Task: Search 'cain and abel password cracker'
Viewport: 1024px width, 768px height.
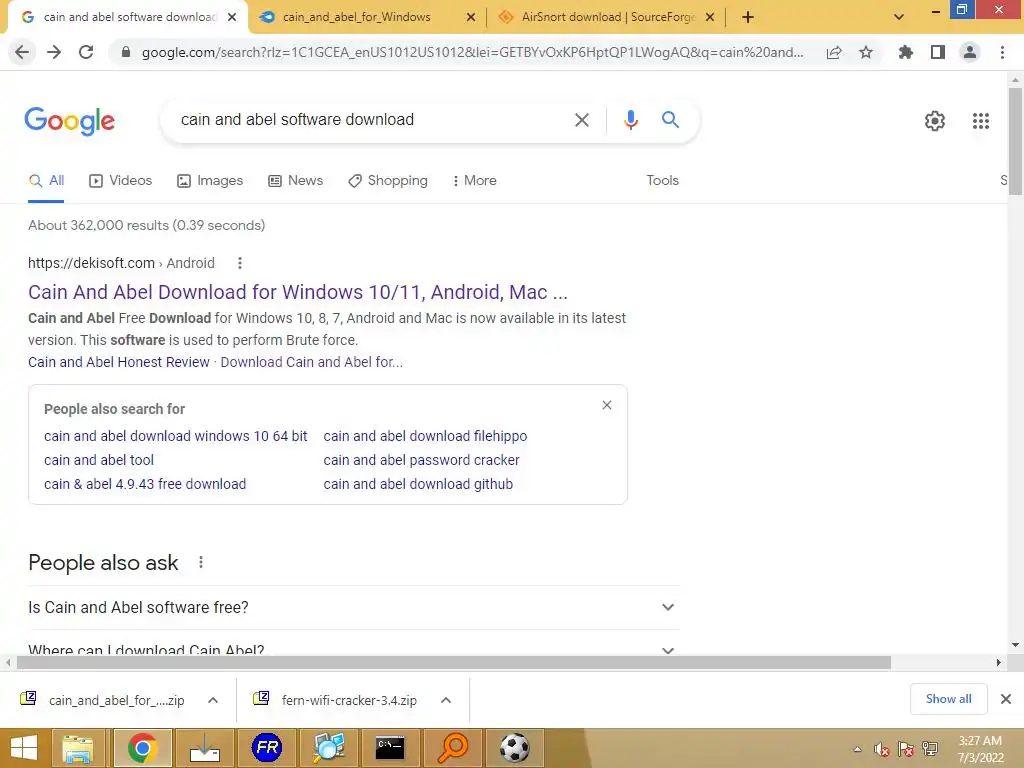Action: coord(421,460)
